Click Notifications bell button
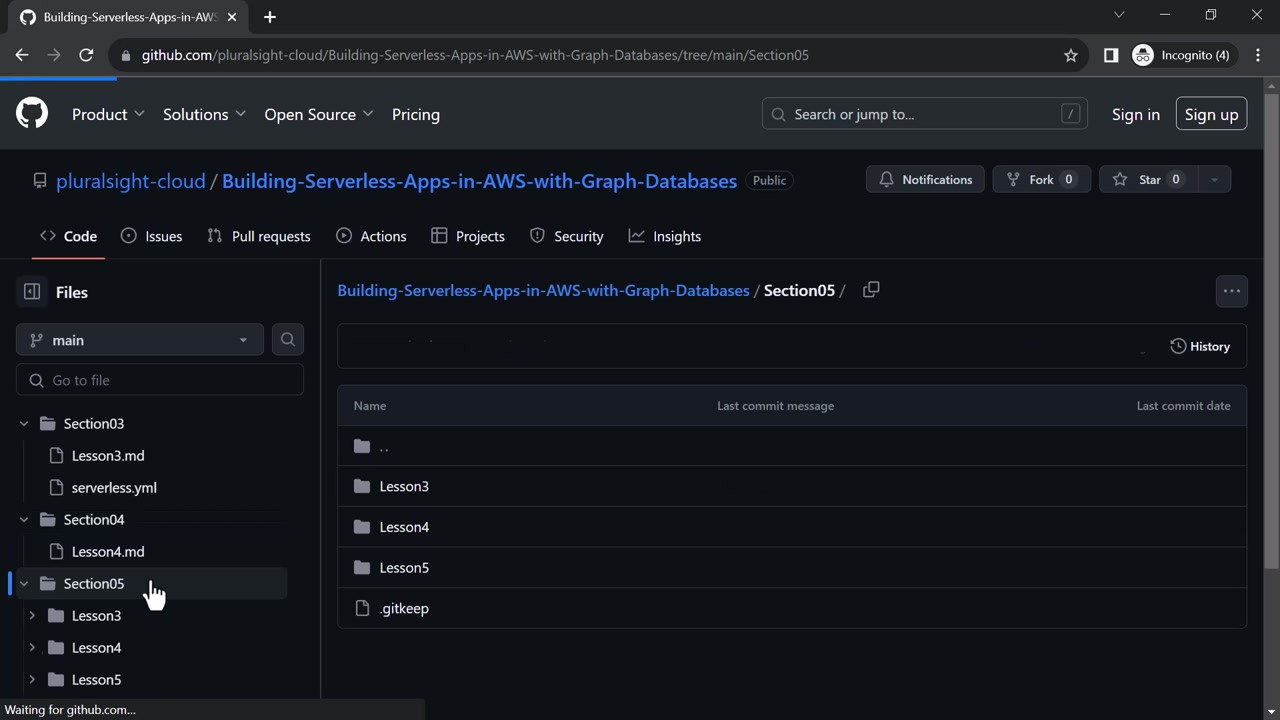Screen dimensions: 1280x720 pos(925,180)
